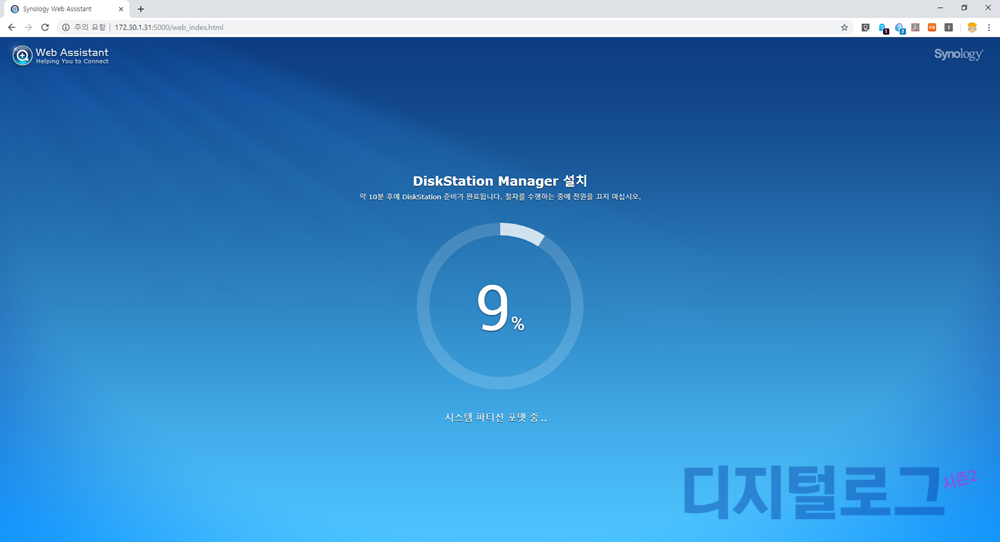The height and width of the screenshot is (542, 1000).
Task: Reload the page with the refresh icon
Action: (45, 27)
